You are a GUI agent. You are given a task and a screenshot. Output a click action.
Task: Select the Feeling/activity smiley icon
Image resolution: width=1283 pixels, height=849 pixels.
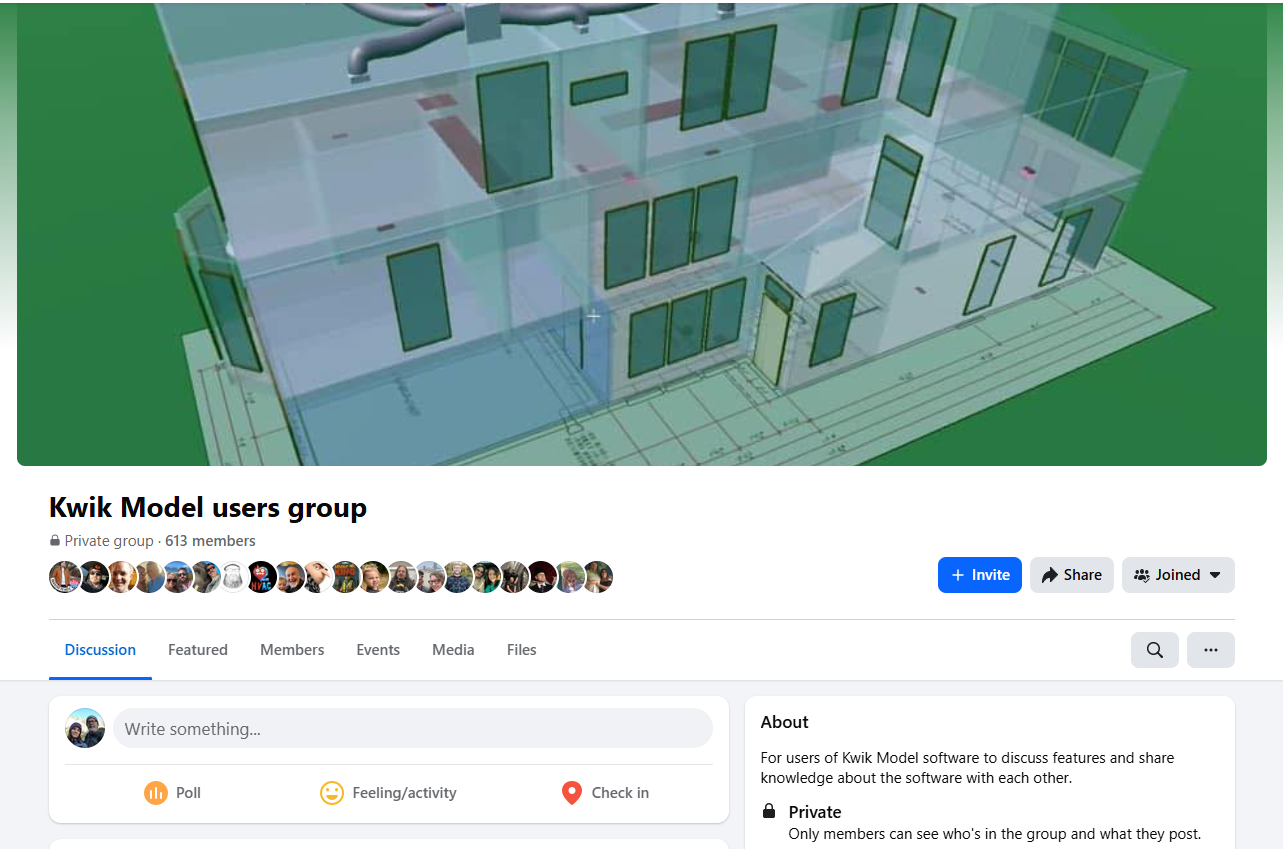(331, 793)
